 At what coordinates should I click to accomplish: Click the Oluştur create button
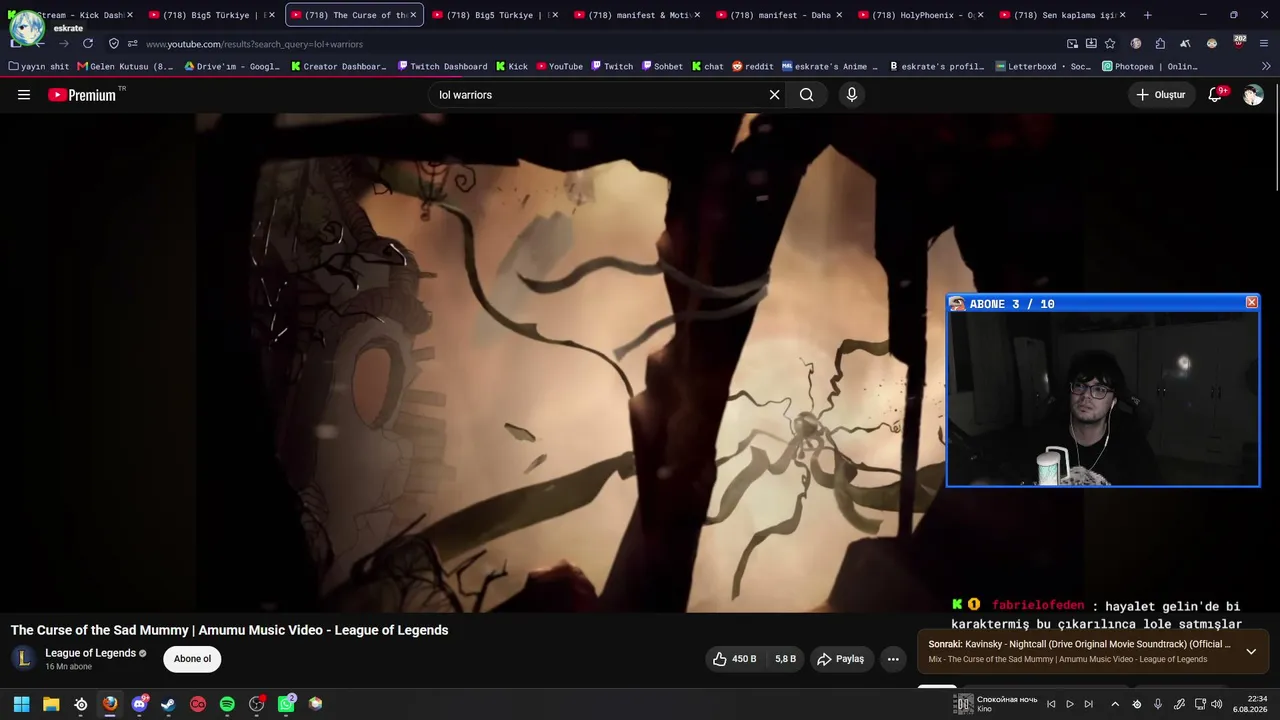(1161, 95)
